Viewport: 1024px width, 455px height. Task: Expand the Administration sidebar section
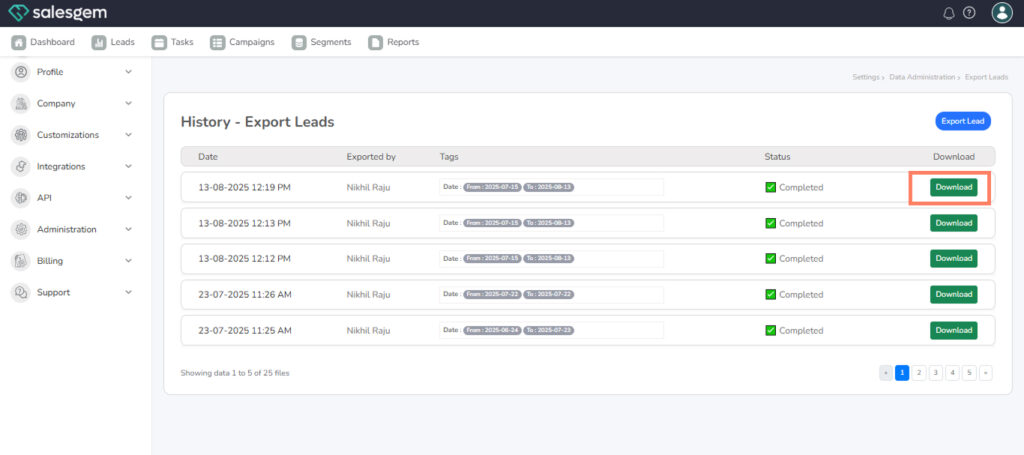128,229
